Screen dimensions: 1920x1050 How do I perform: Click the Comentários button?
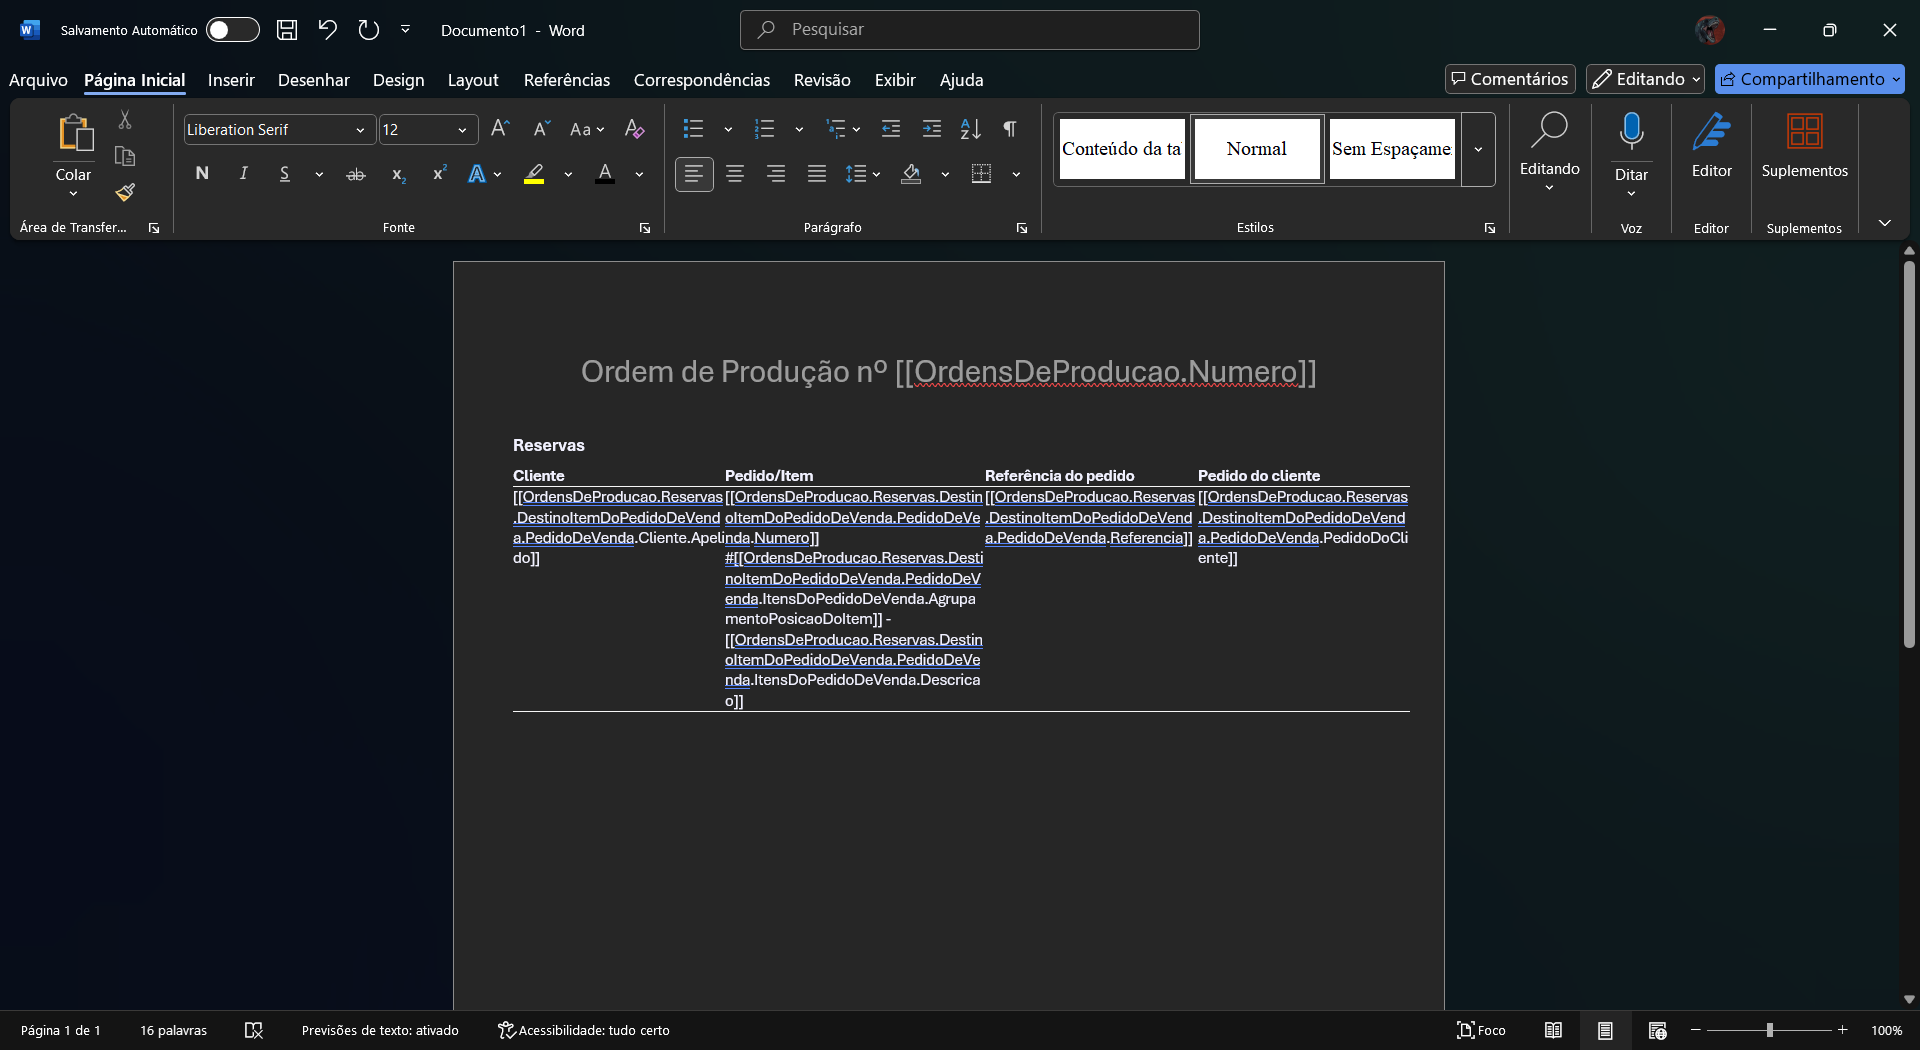1509,79
